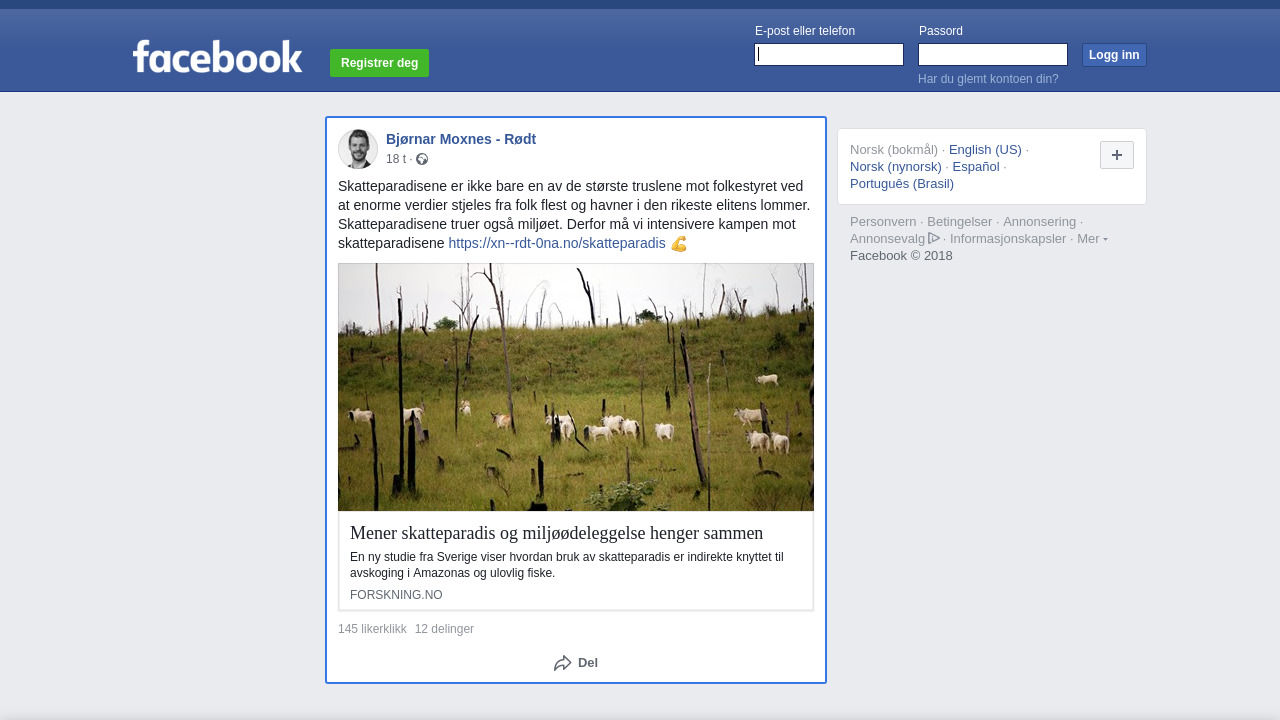
Task: Open Bjørnar Moxnes - Rødt page link
Action: [461, 139]
